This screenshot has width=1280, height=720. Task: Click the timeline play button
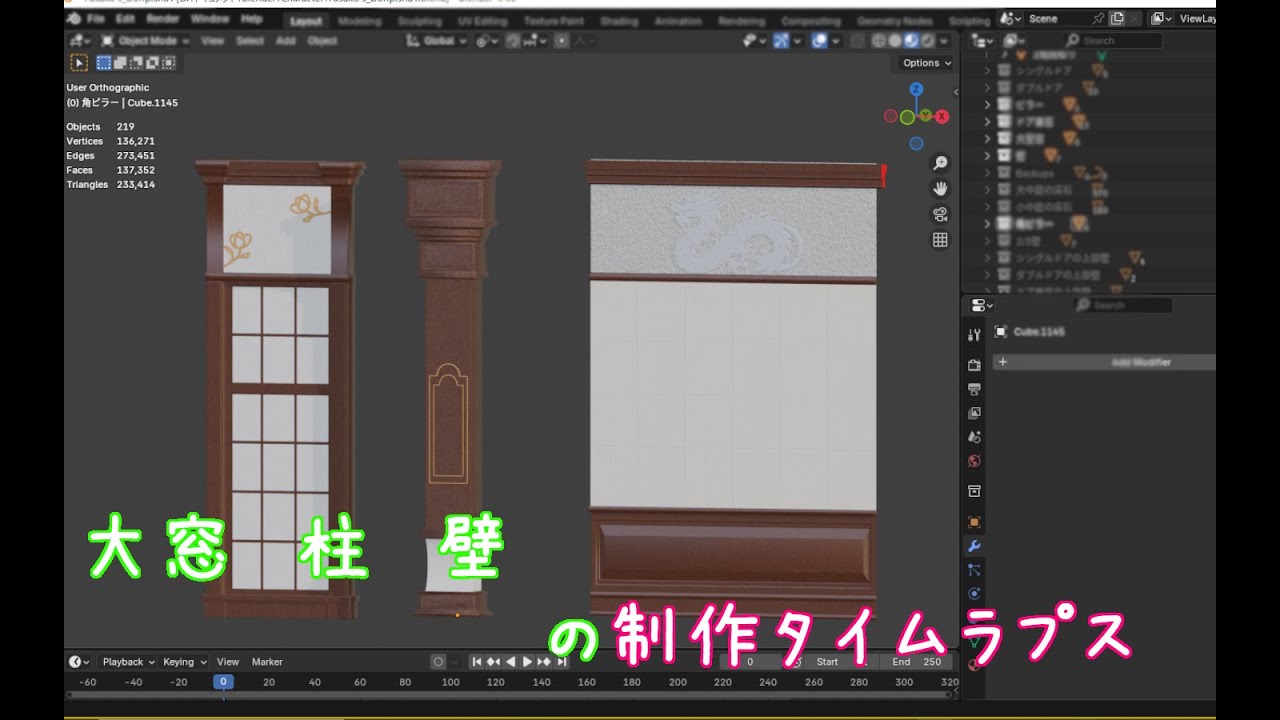pos(527,662)
